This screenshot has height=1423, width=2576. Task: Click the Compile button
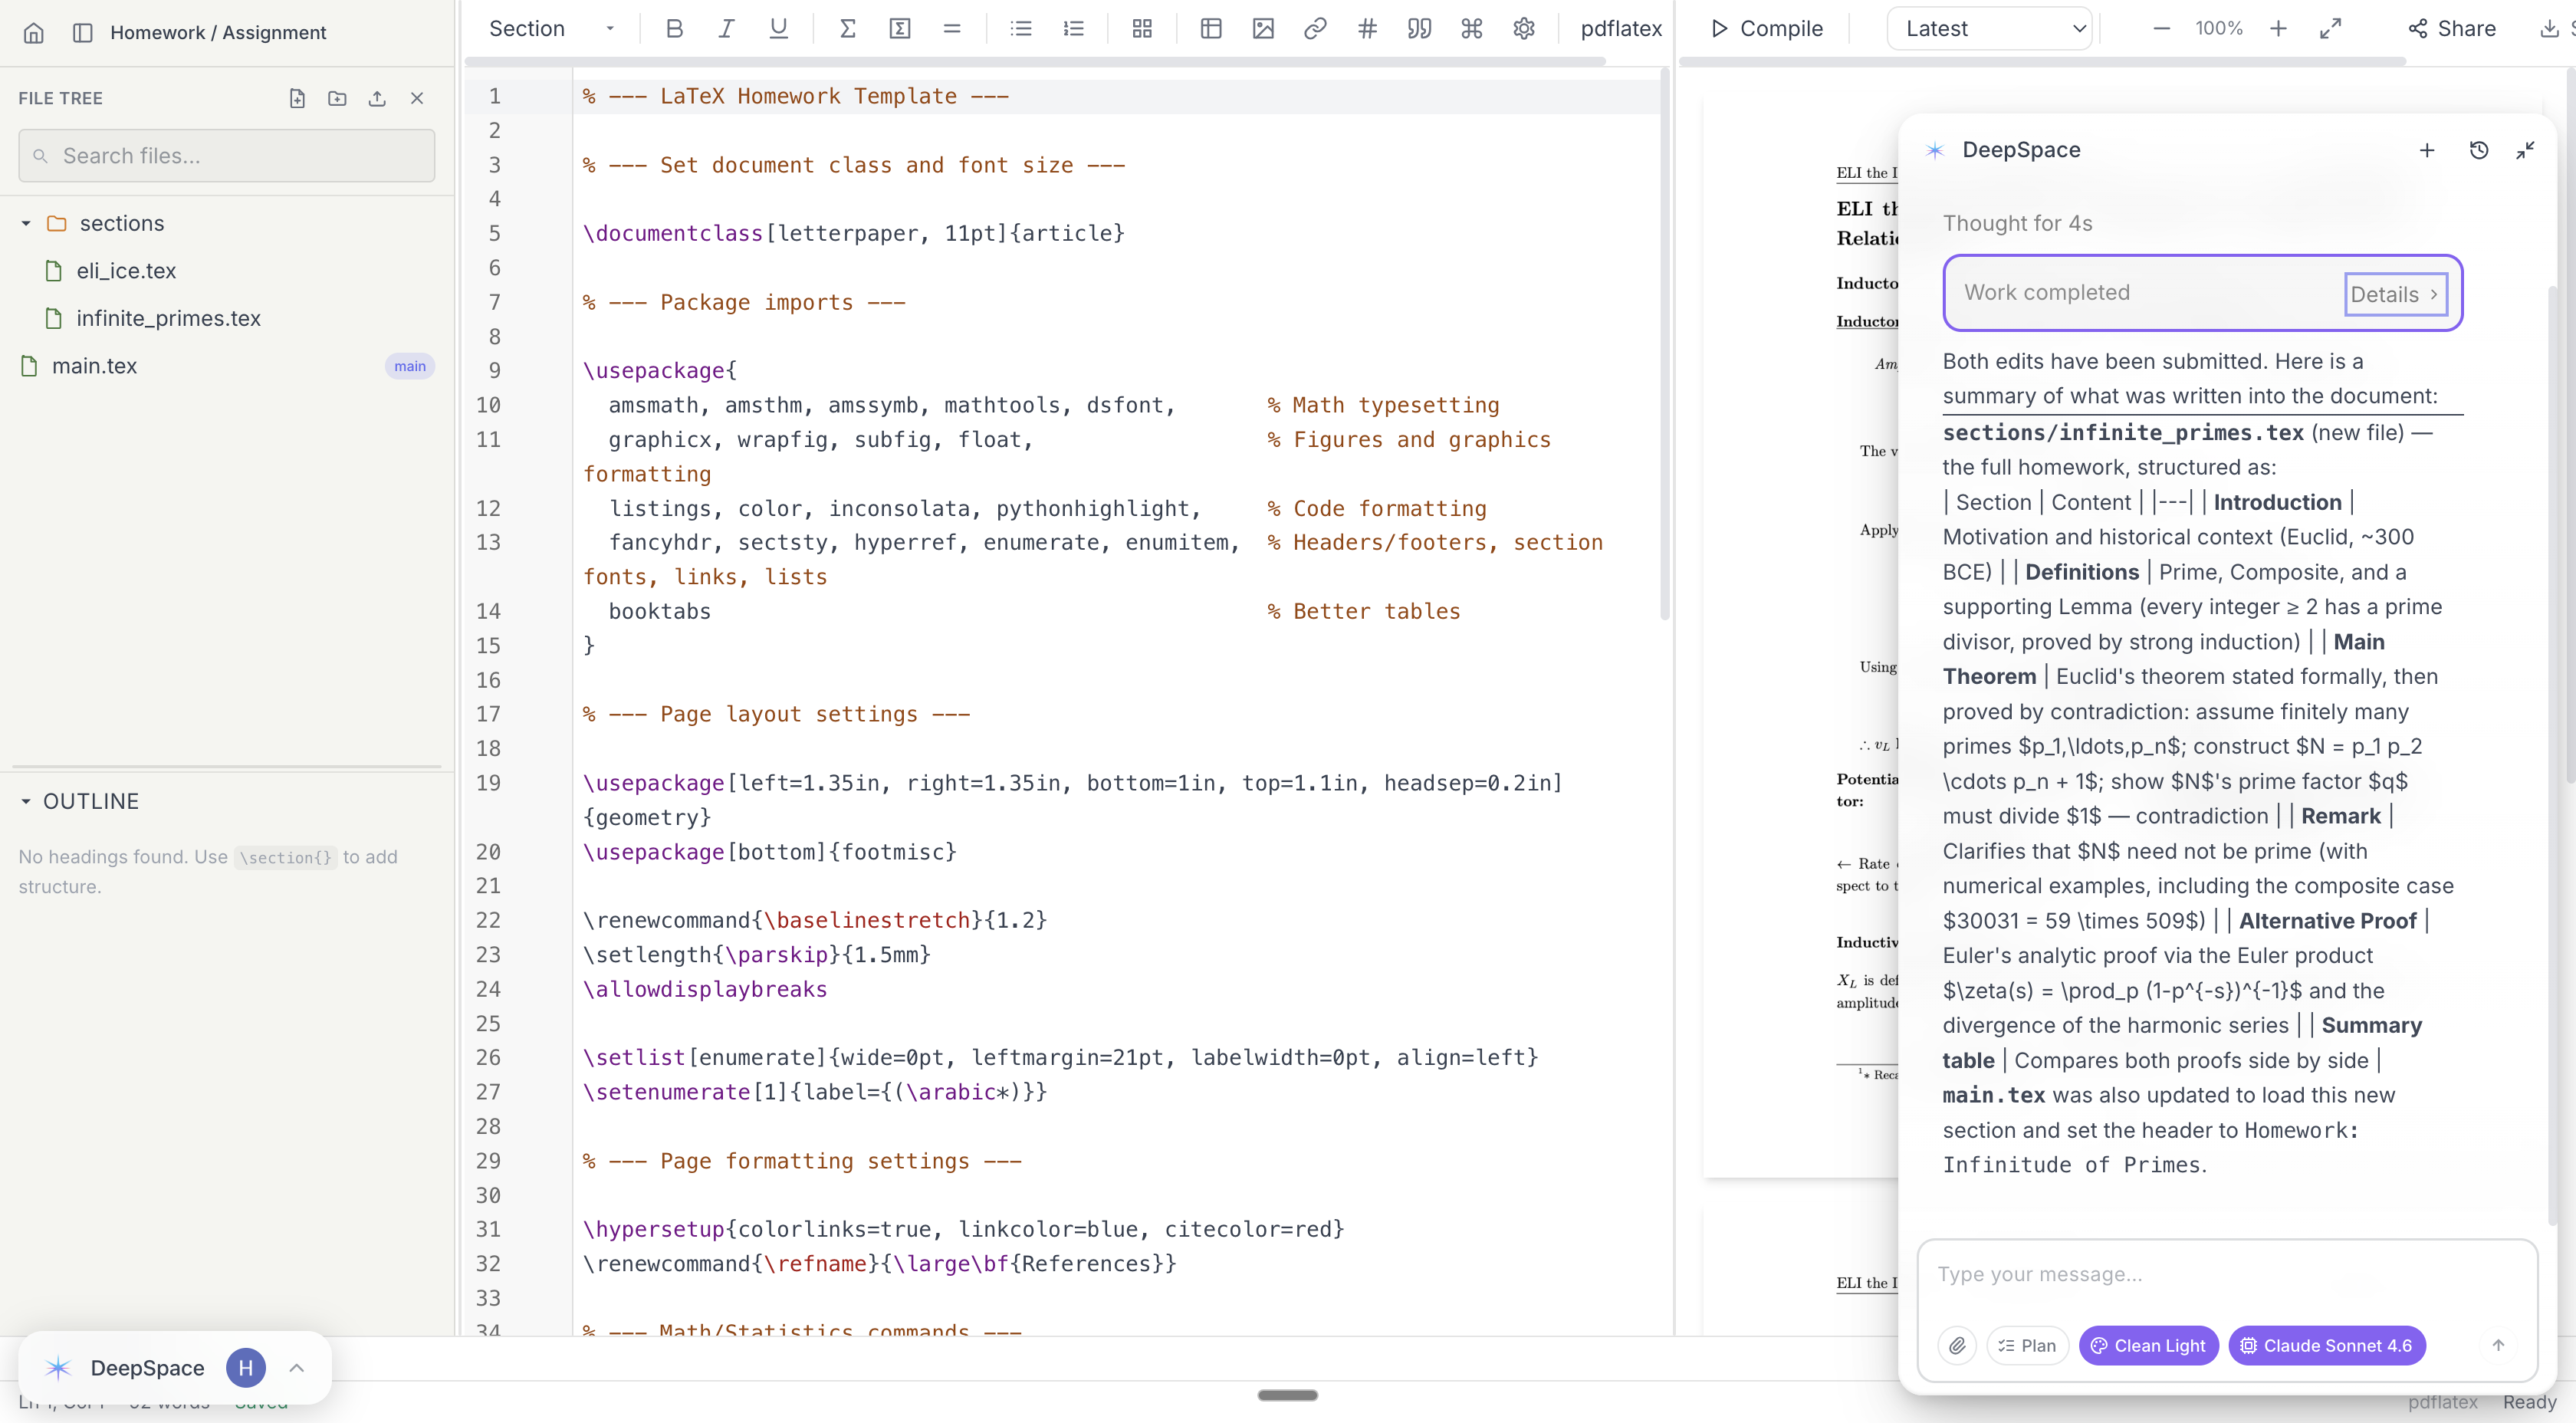click(x=1766, y=29)
